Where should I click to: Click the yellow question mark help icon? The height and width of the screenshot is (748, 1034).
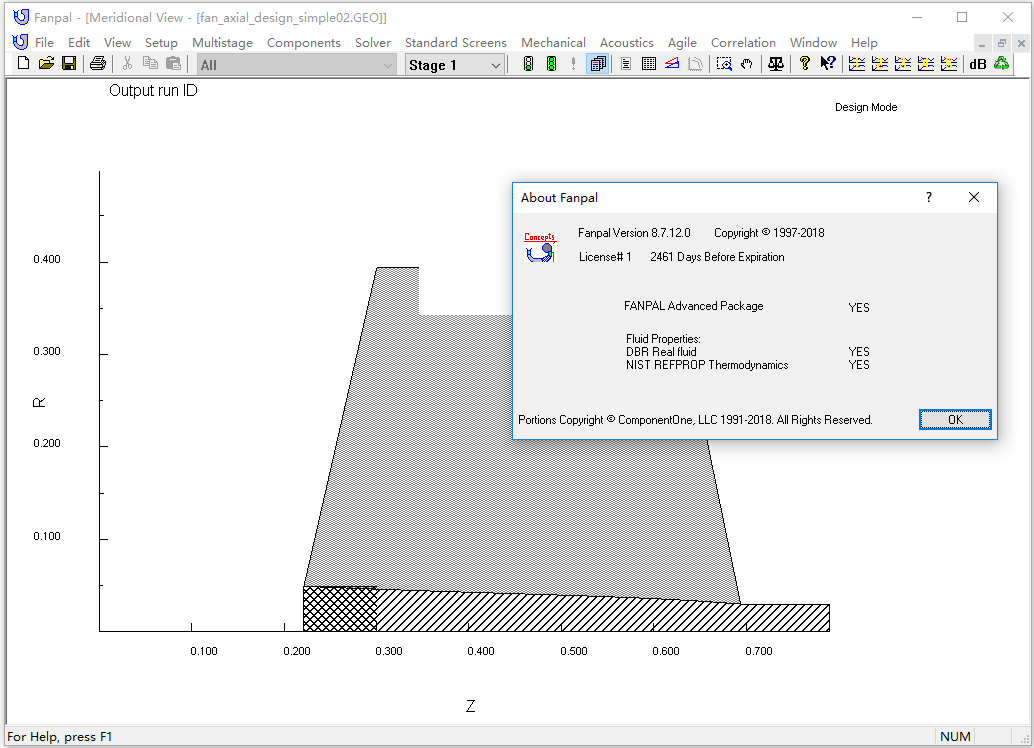805,64
